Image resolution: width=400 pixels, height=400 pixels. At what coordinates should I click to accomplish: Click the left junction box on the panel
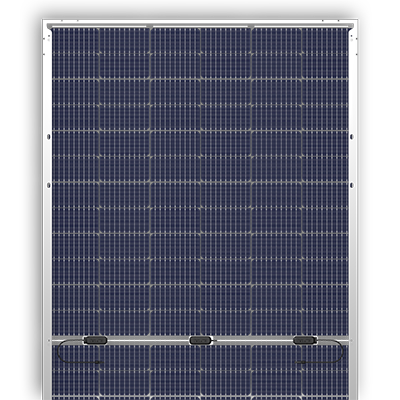(95, 340)
